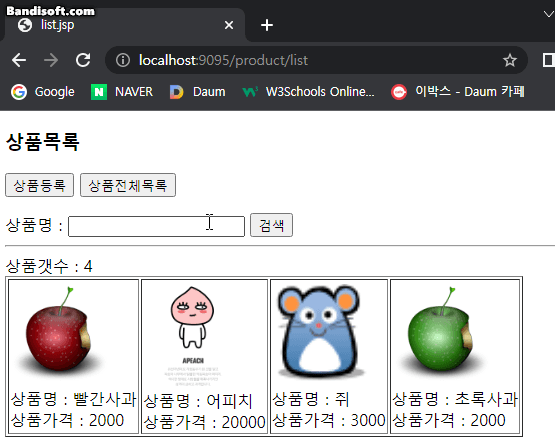Image resolution: width=555 pixels, height=448 pixels.
Task: Click the text 상품명 : 초록사과
Action: 455,399
